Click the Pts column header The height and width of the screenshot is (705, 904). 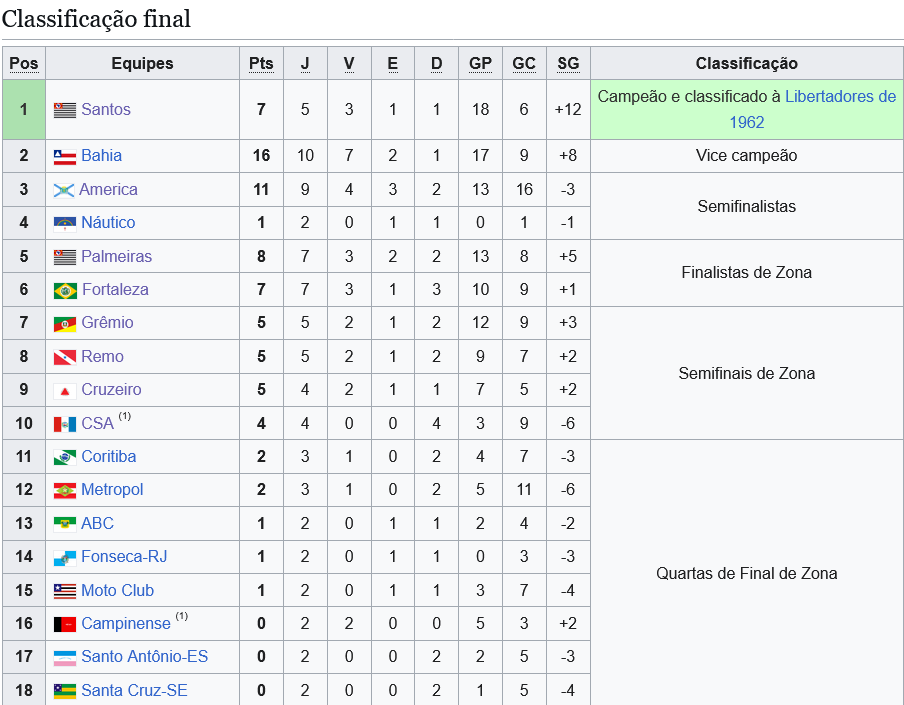click(x=261, y=64)
